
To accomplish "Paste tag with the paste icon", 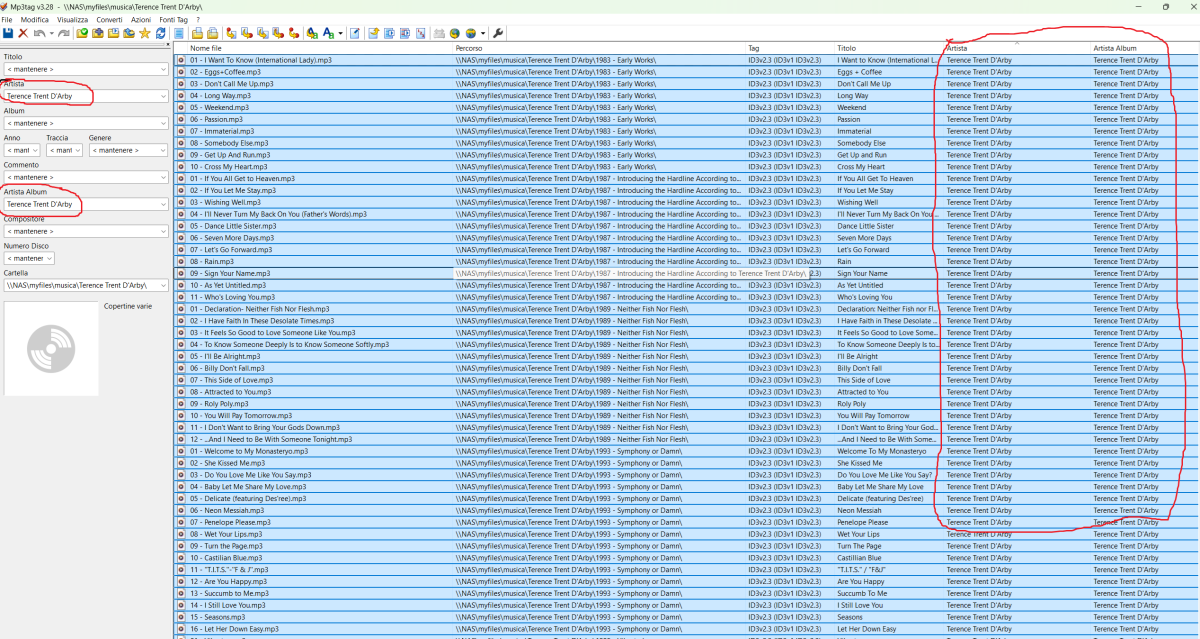I will (x=213, y=33).
